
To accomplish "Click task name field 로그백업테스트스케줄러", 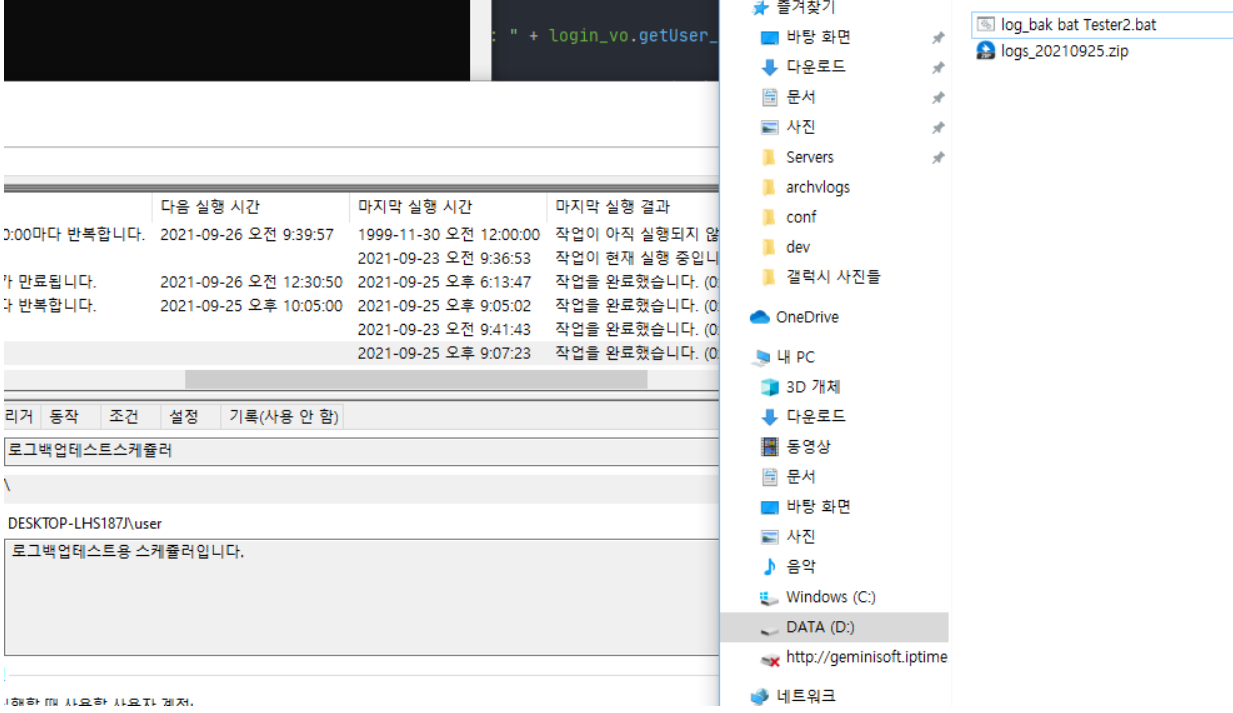I will point(361,451).
